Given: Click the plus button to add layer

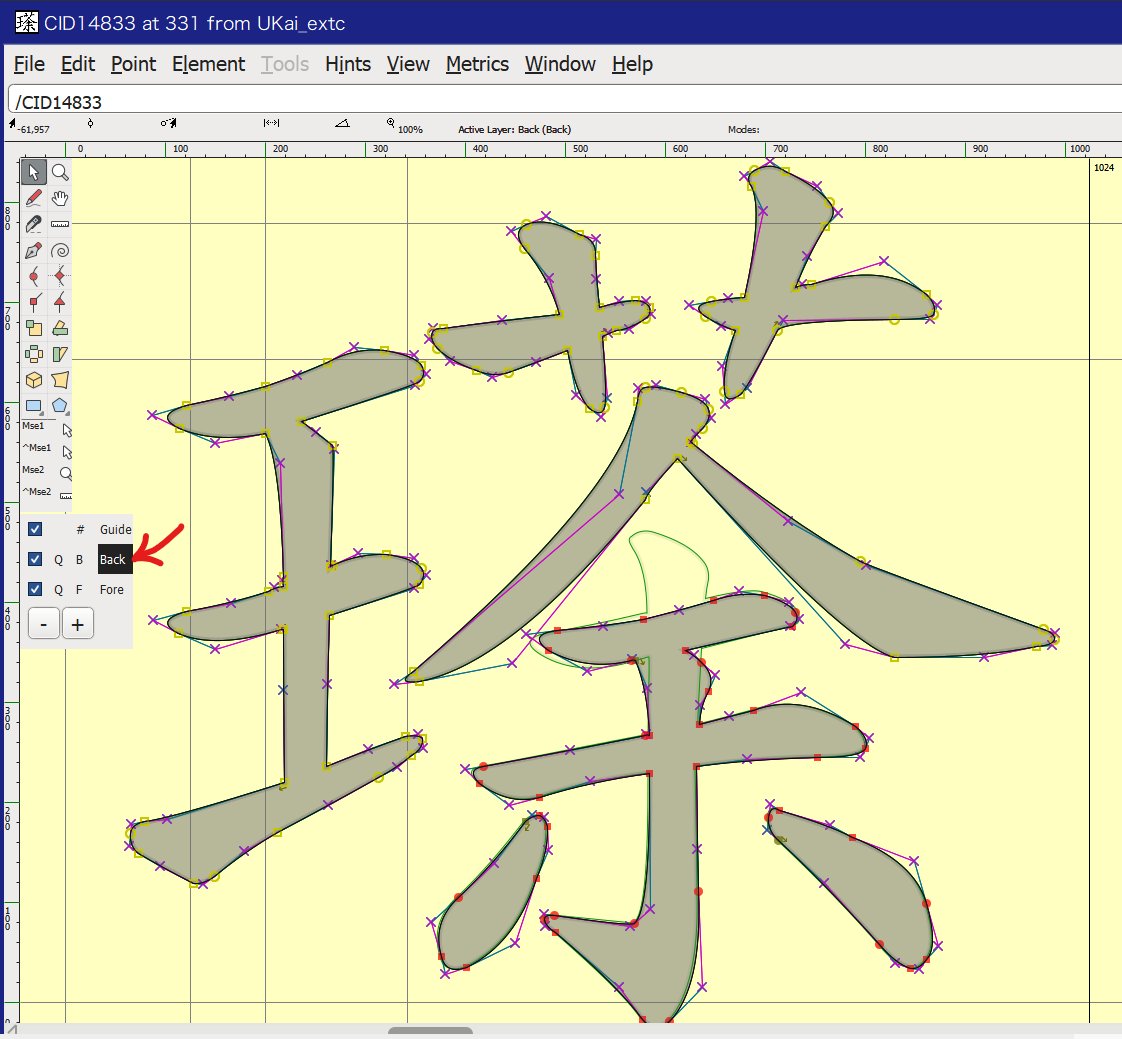Looking at the screenshot, I should click(77, 623).
